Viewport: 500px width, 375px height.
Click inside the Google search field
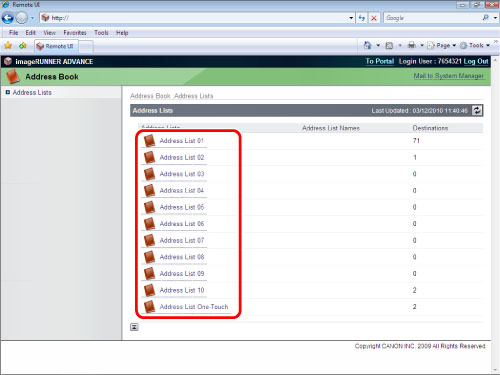point(432,18)
